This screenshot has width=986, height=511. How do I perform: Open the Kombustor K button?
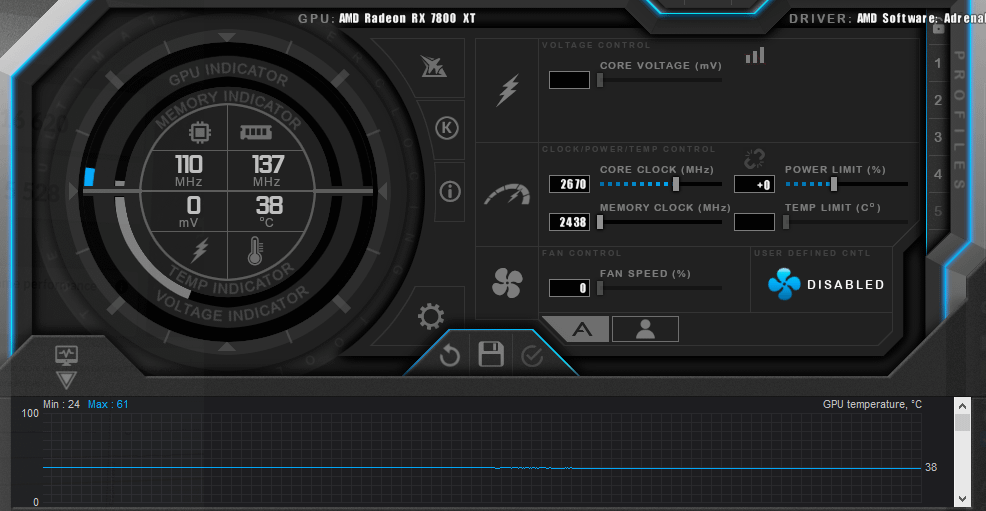[x=446, y=128]
